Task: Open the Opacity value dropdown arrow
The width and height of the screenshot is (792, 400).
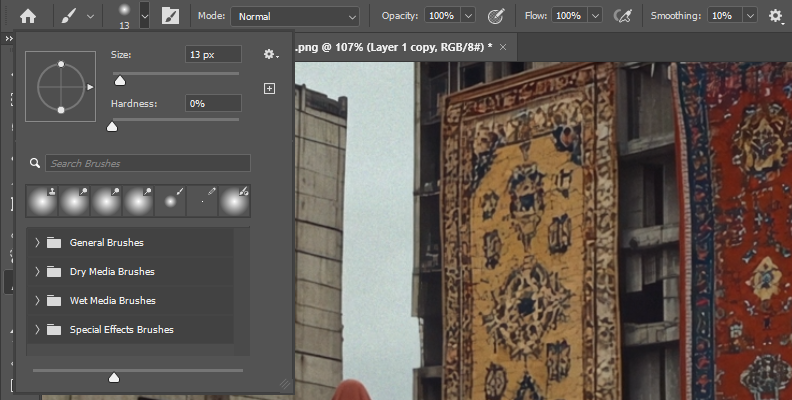Action: coord(468,16)
